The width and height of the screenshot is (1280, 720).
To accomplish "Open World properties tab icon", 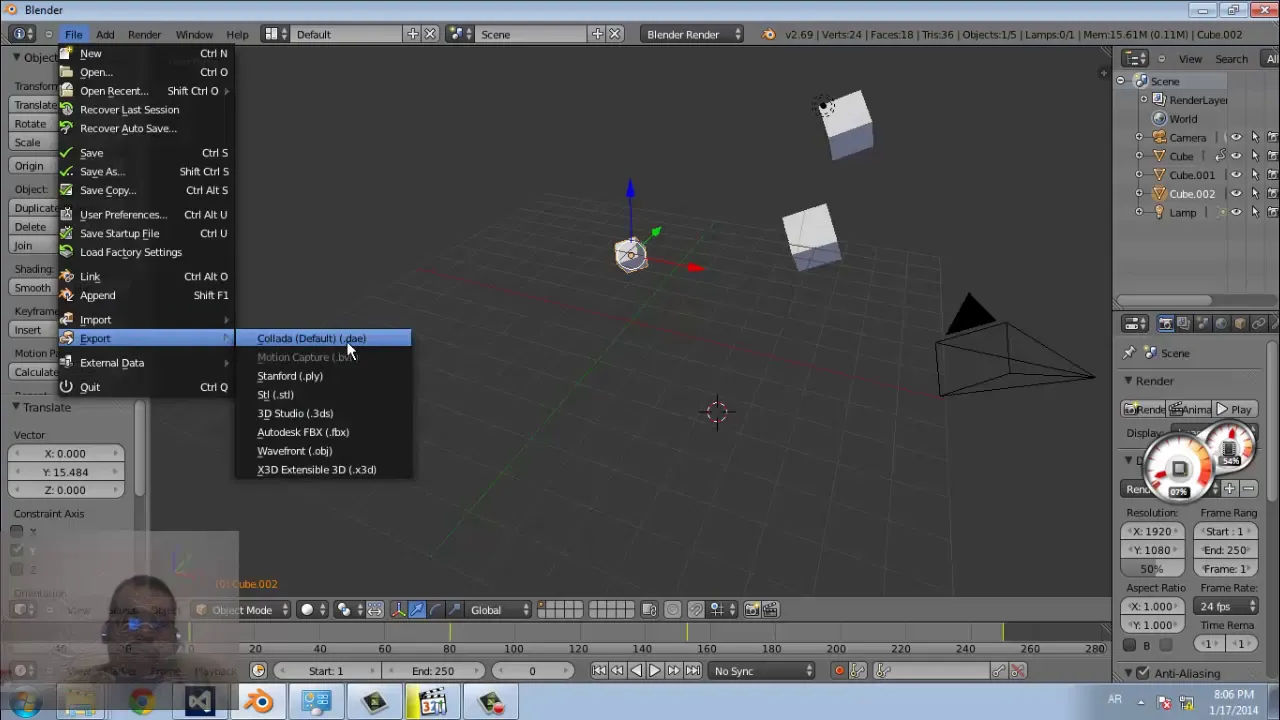I will 1221,324.
